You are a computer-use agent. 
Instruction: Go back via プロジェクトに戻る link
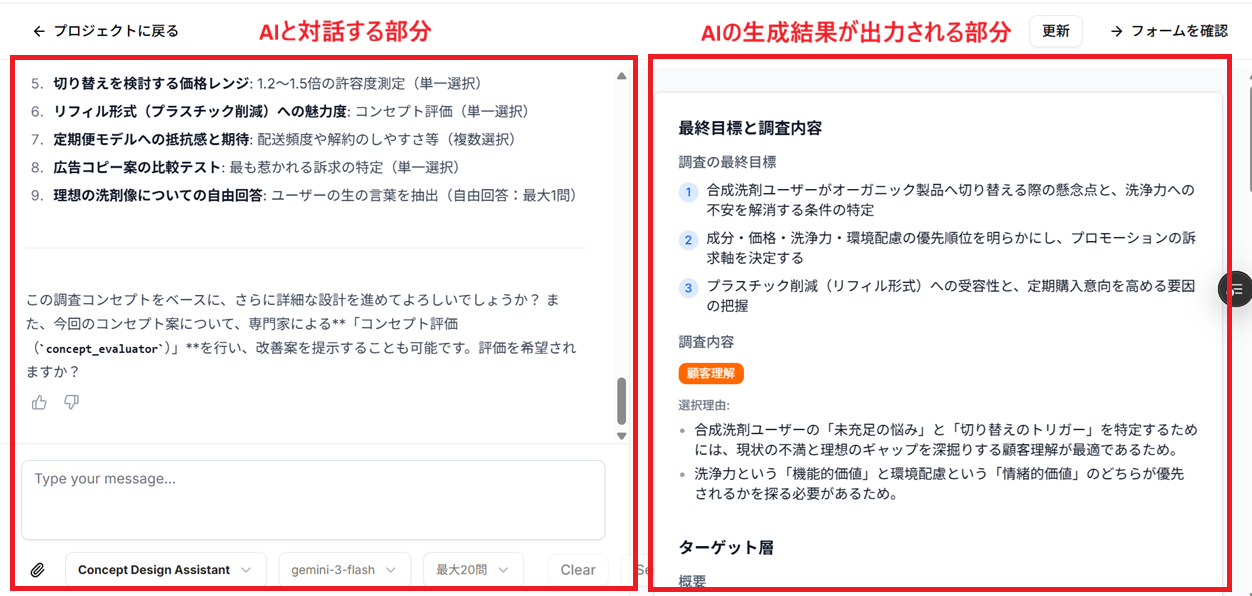coord(116,31)
